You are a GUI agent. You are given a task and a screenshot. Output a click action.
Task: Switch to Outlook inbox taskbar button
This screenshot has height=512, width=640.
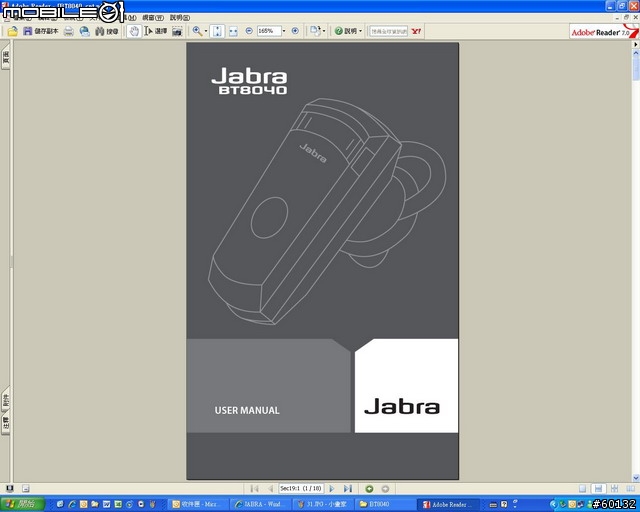[198, 504]
